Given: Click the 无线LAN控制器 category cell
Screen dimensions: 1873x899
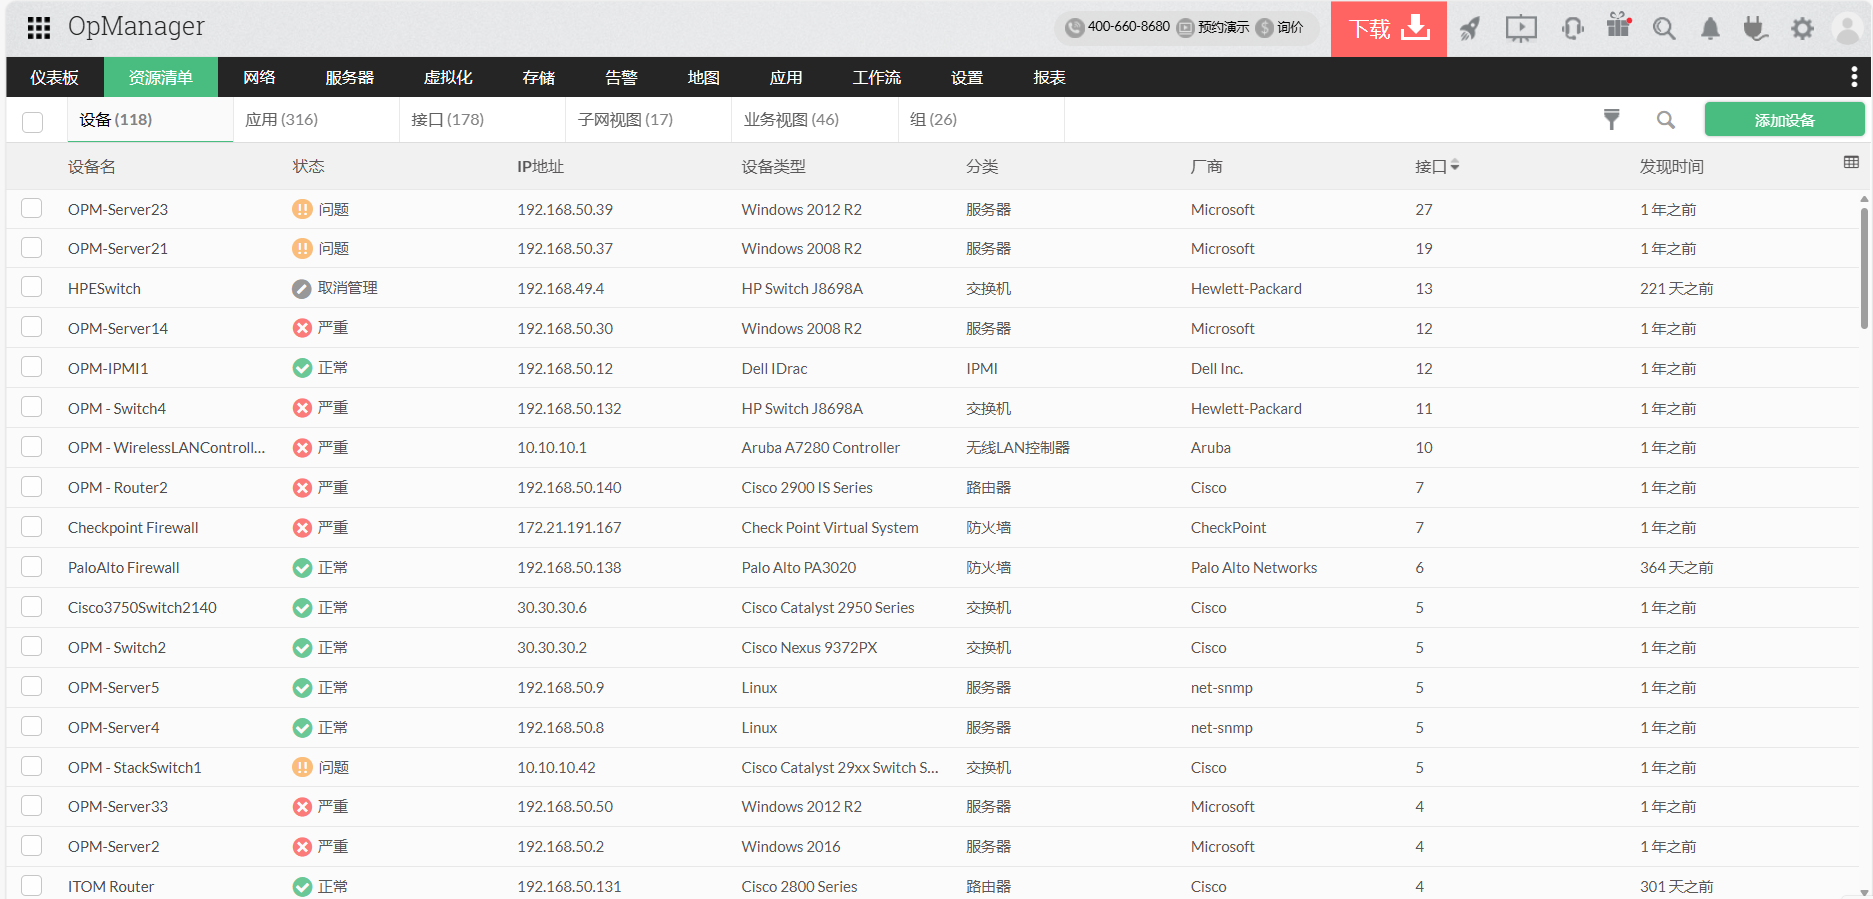Looking at the screenshot, I should [1017, 448].
